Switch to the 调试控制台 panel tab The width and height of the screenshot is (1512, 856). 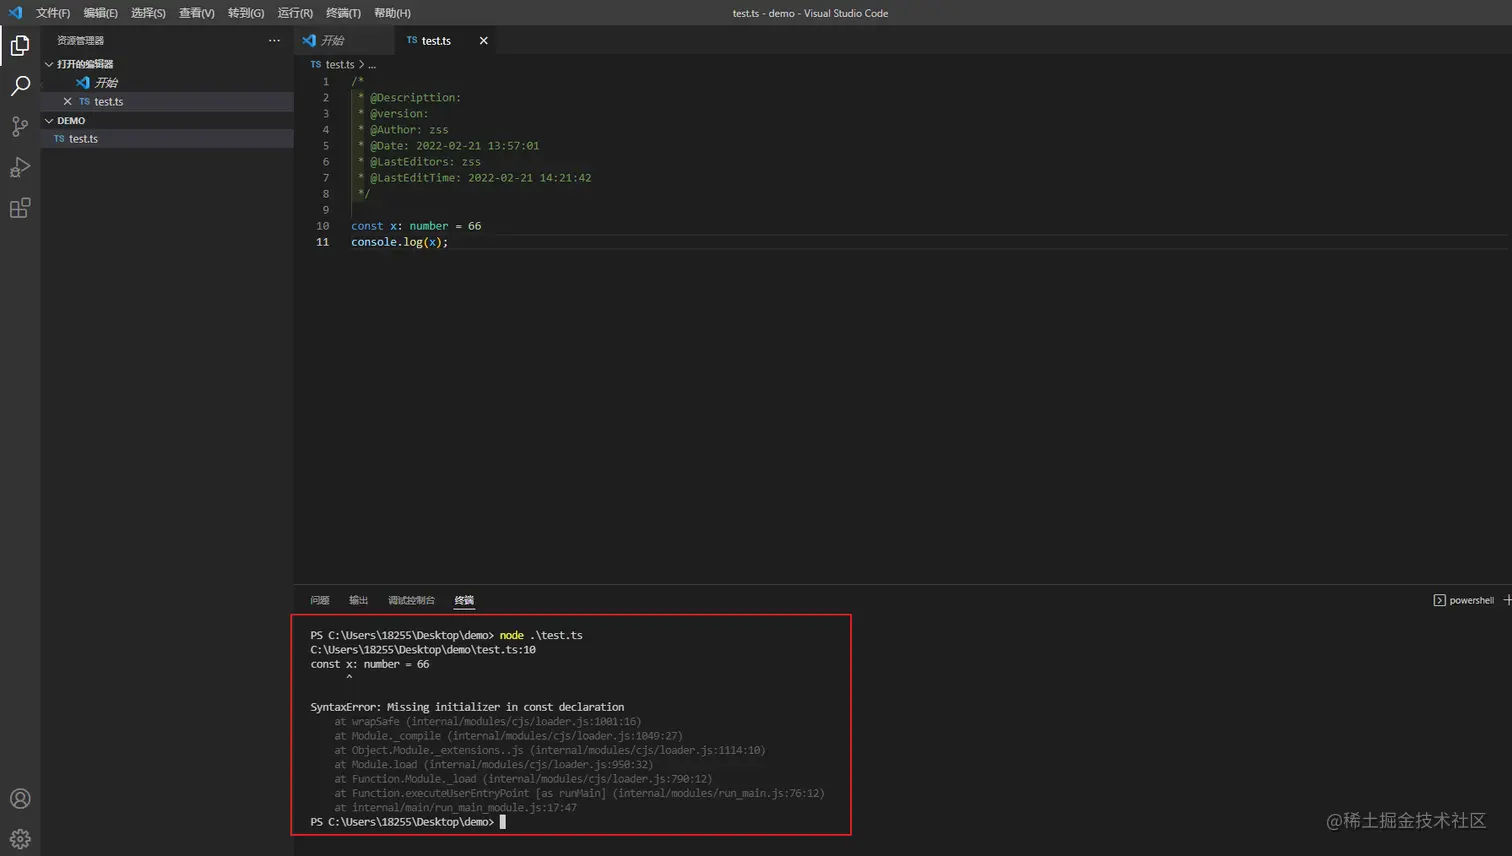(411, 600)
